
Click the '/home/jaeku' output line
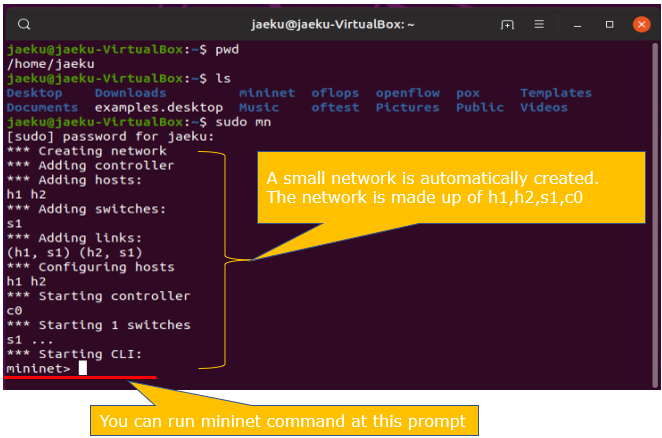click(x=51, y=64)
